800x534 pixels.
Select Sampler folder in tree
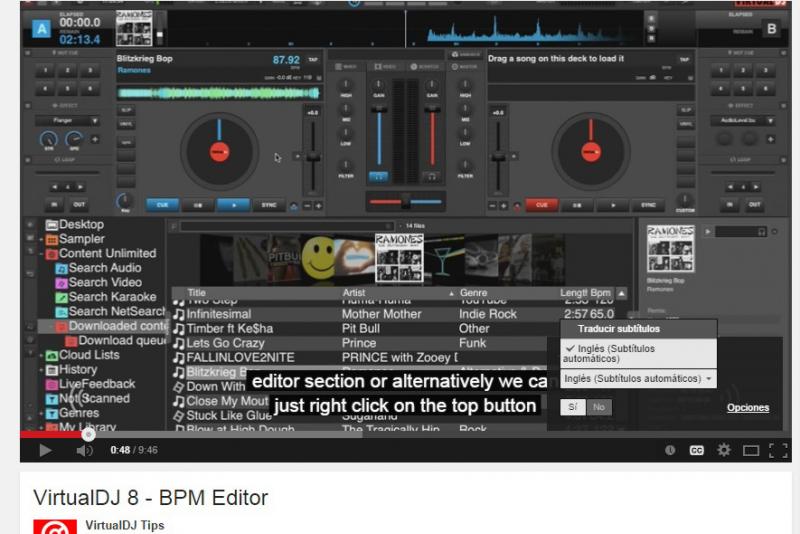(x=75, y=239)
